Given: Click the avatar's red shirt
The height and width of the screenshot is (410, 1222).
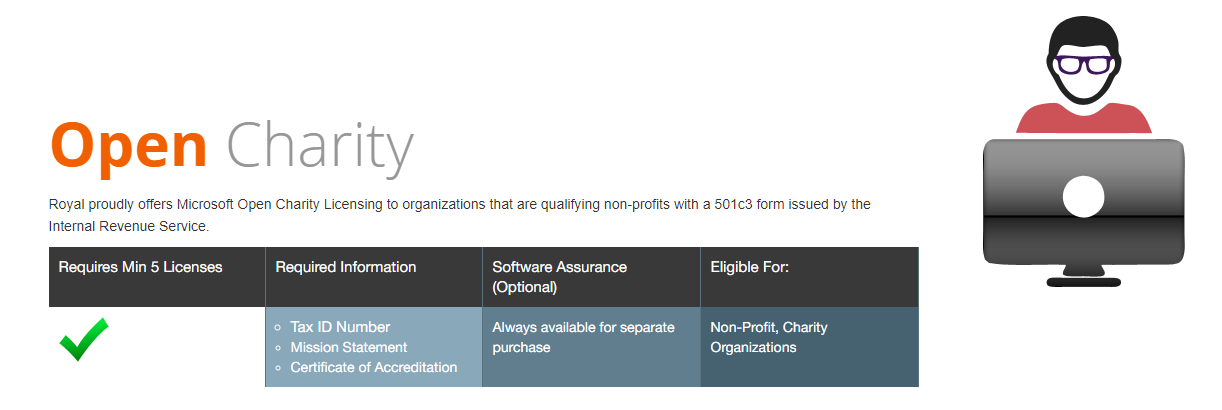Looking at the screenshot, I should [1083, 116].
